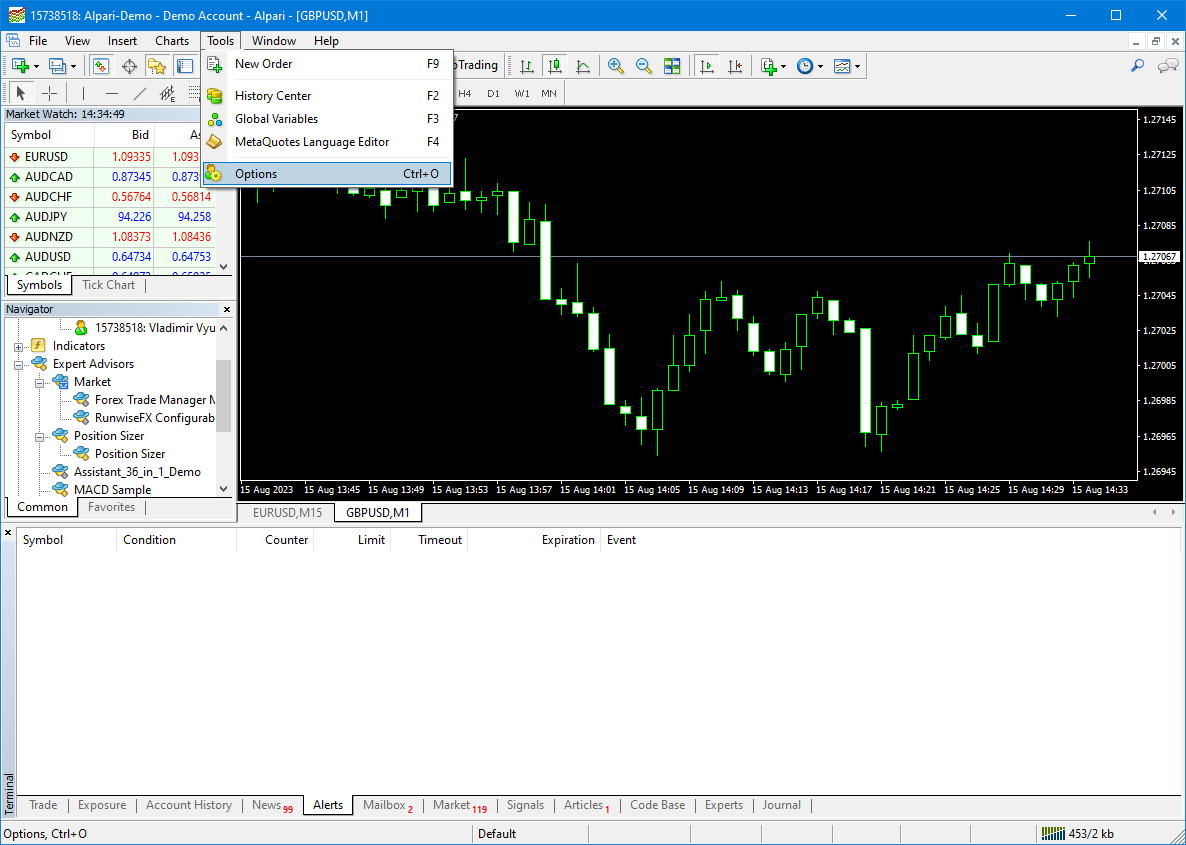Close the Terminal panel
Viewport: 1186px width, 845px height.
click(8, 533)
